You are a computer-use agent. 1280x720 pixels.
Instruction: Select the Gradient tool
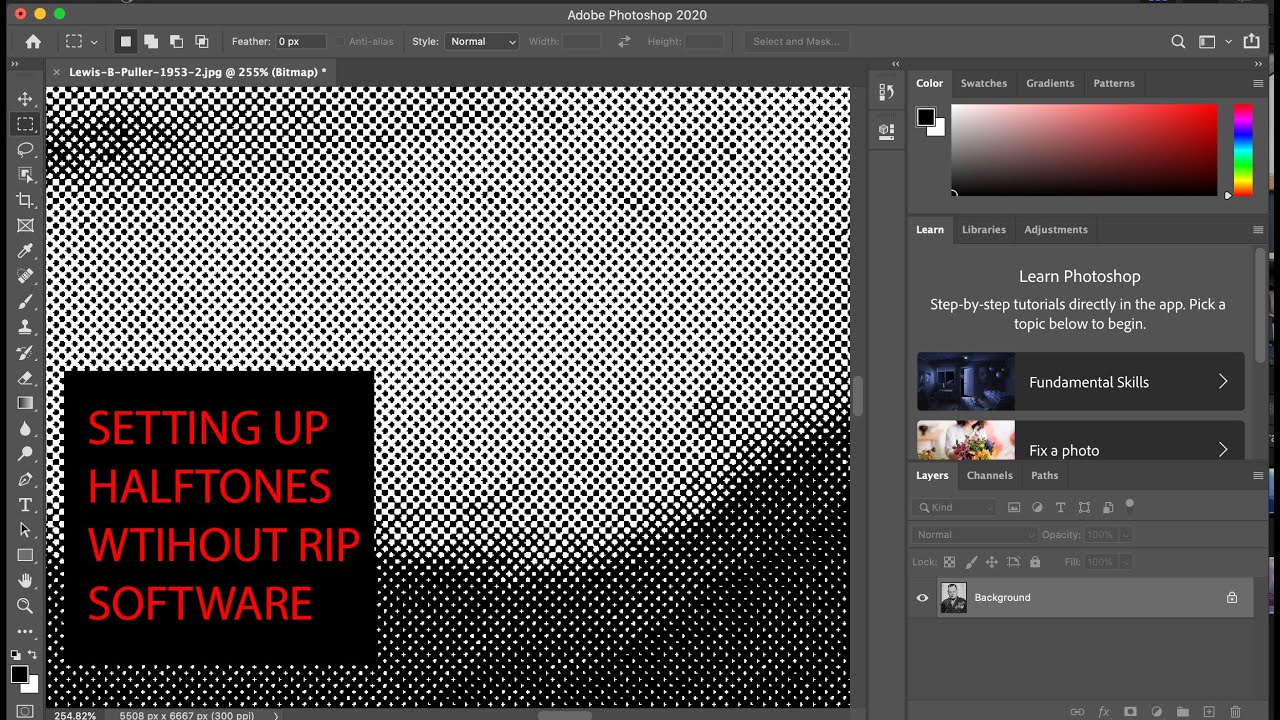[25, 403]
